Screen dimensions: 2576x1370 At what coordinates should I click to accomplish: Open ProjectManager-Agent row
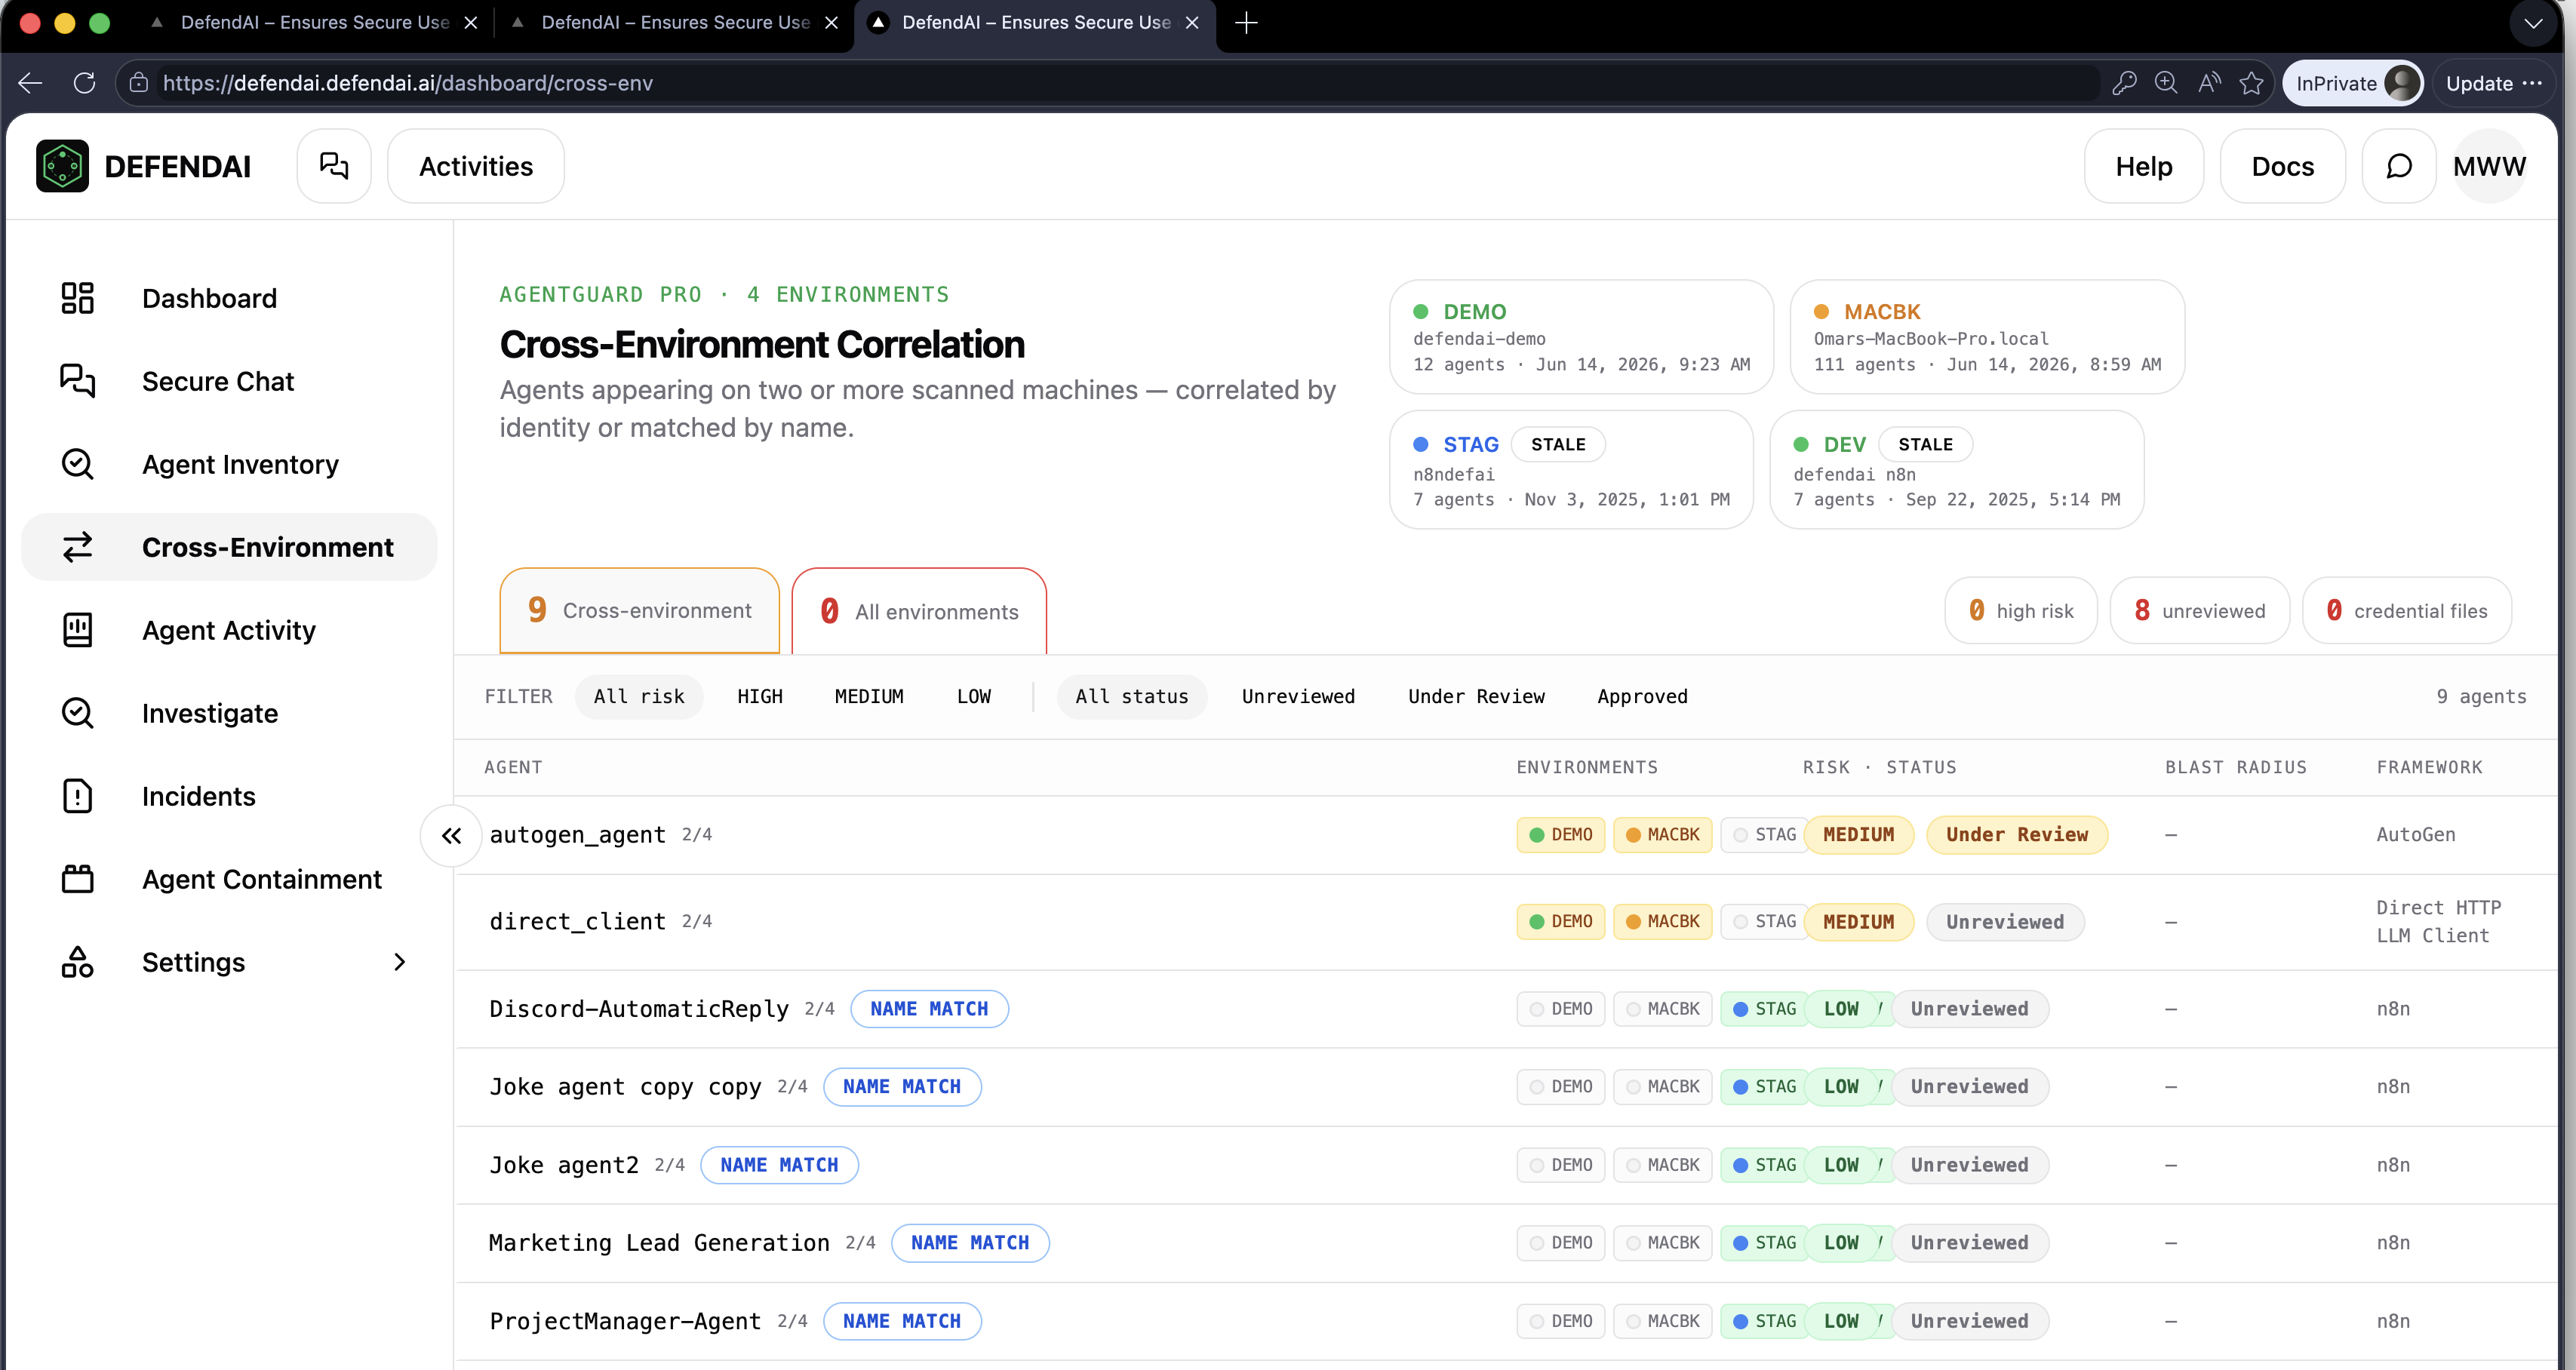pos(1505,1320)
